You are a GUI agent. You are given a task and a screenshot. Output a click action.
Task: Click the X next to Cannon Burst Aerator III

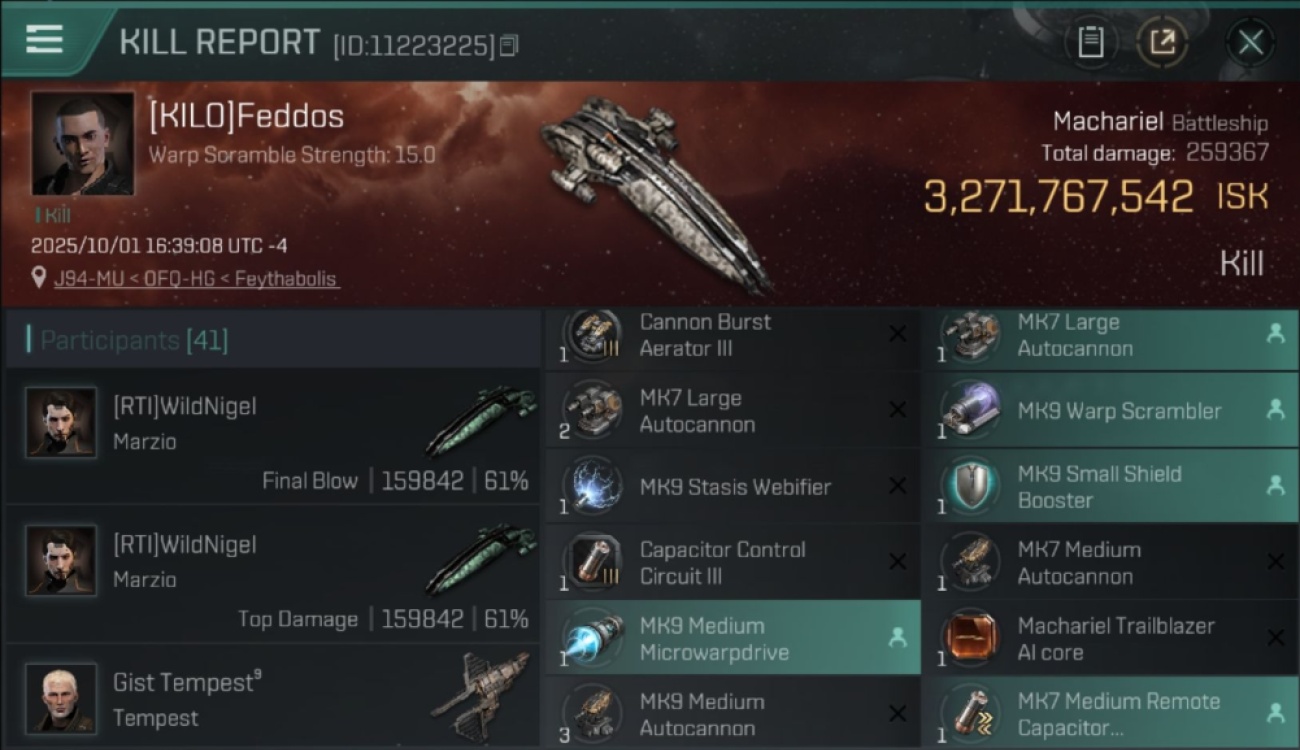tap(897, 335)
